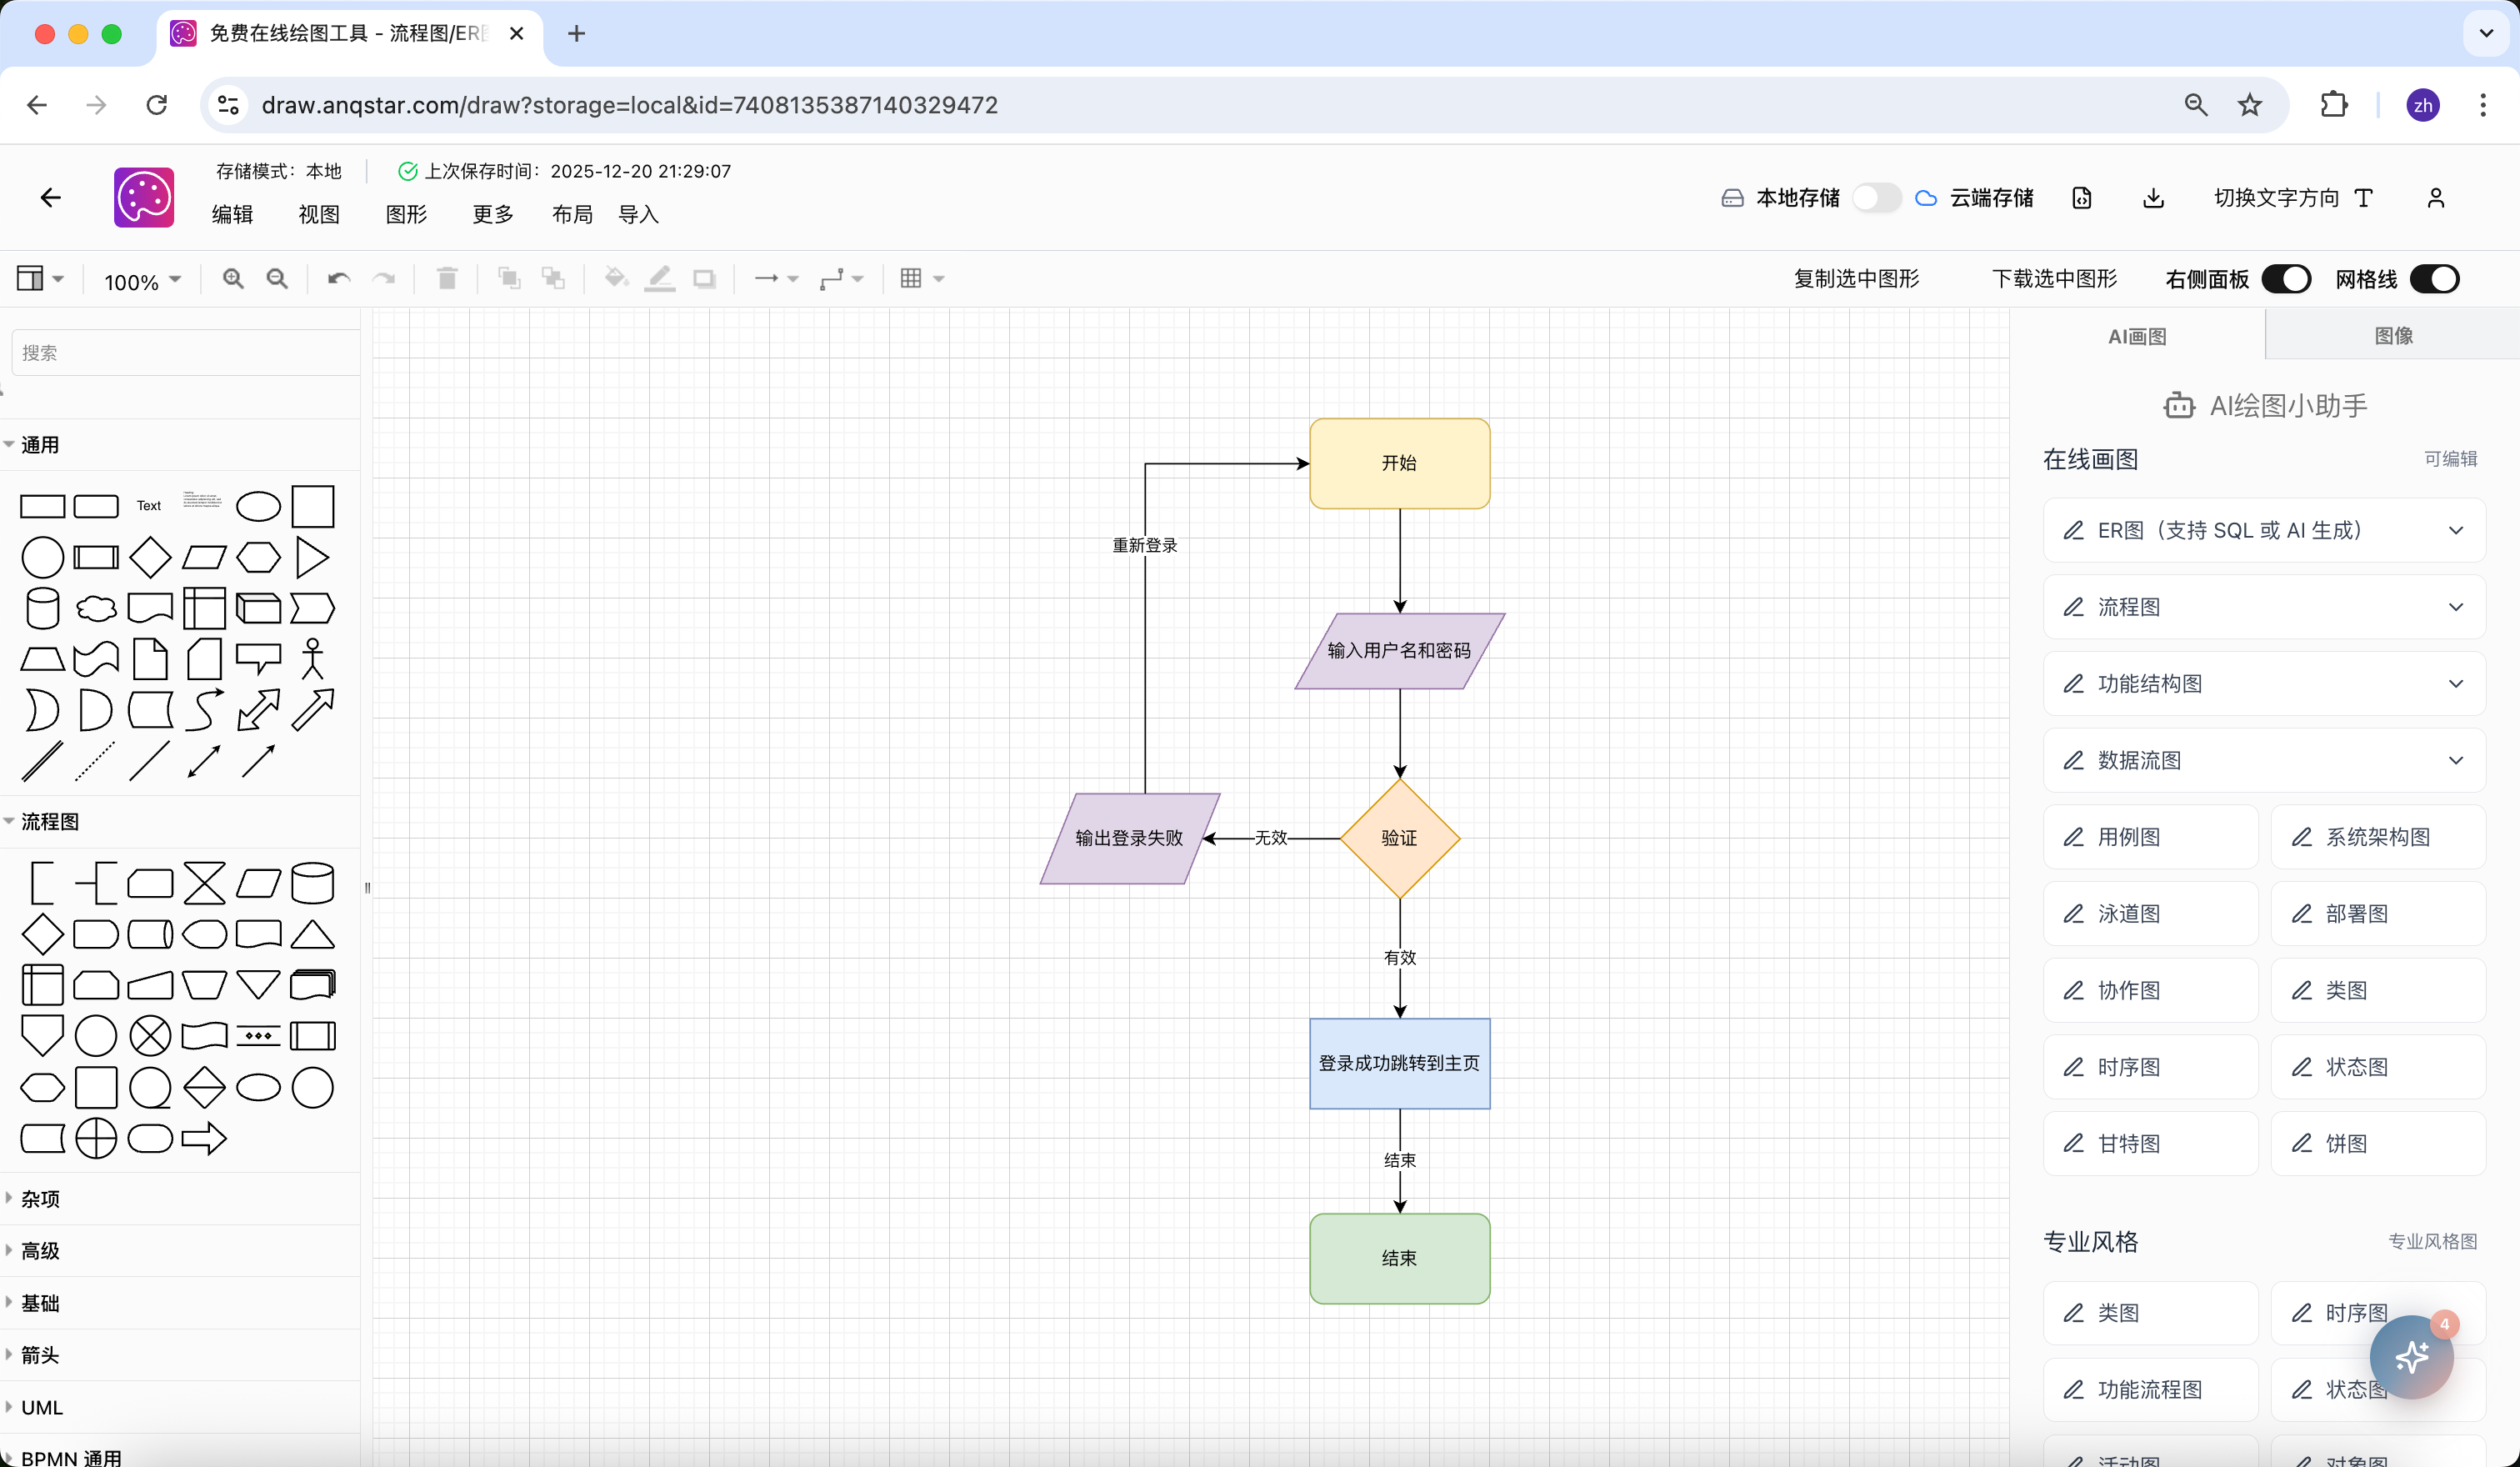Click the line color pencil icon

(659, 279)
